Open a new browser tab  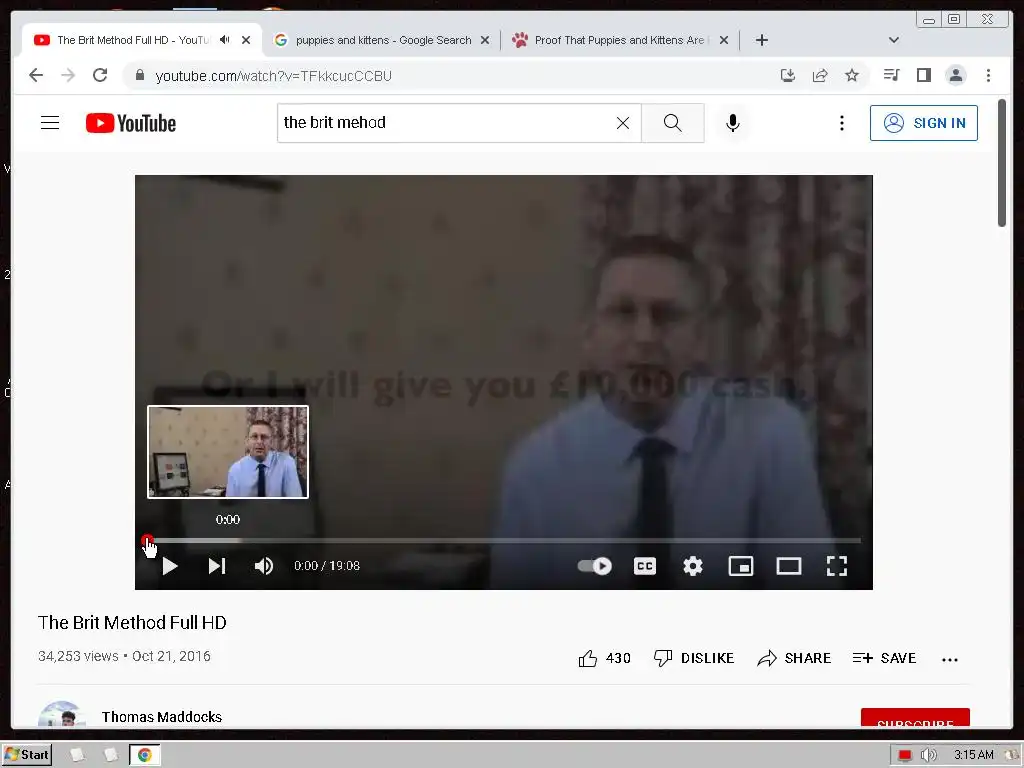coord(761,40)
